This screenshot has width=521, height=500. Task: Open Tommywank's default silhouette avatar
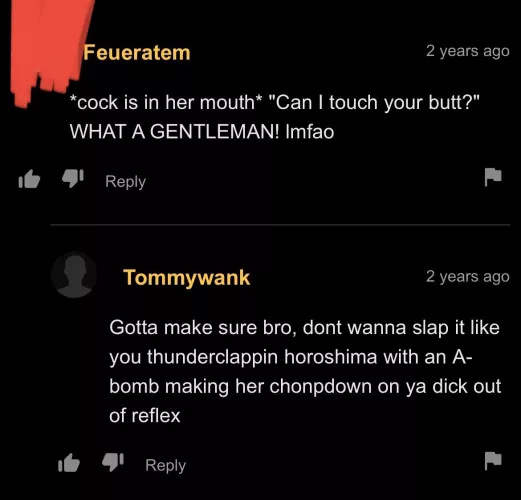74,275
